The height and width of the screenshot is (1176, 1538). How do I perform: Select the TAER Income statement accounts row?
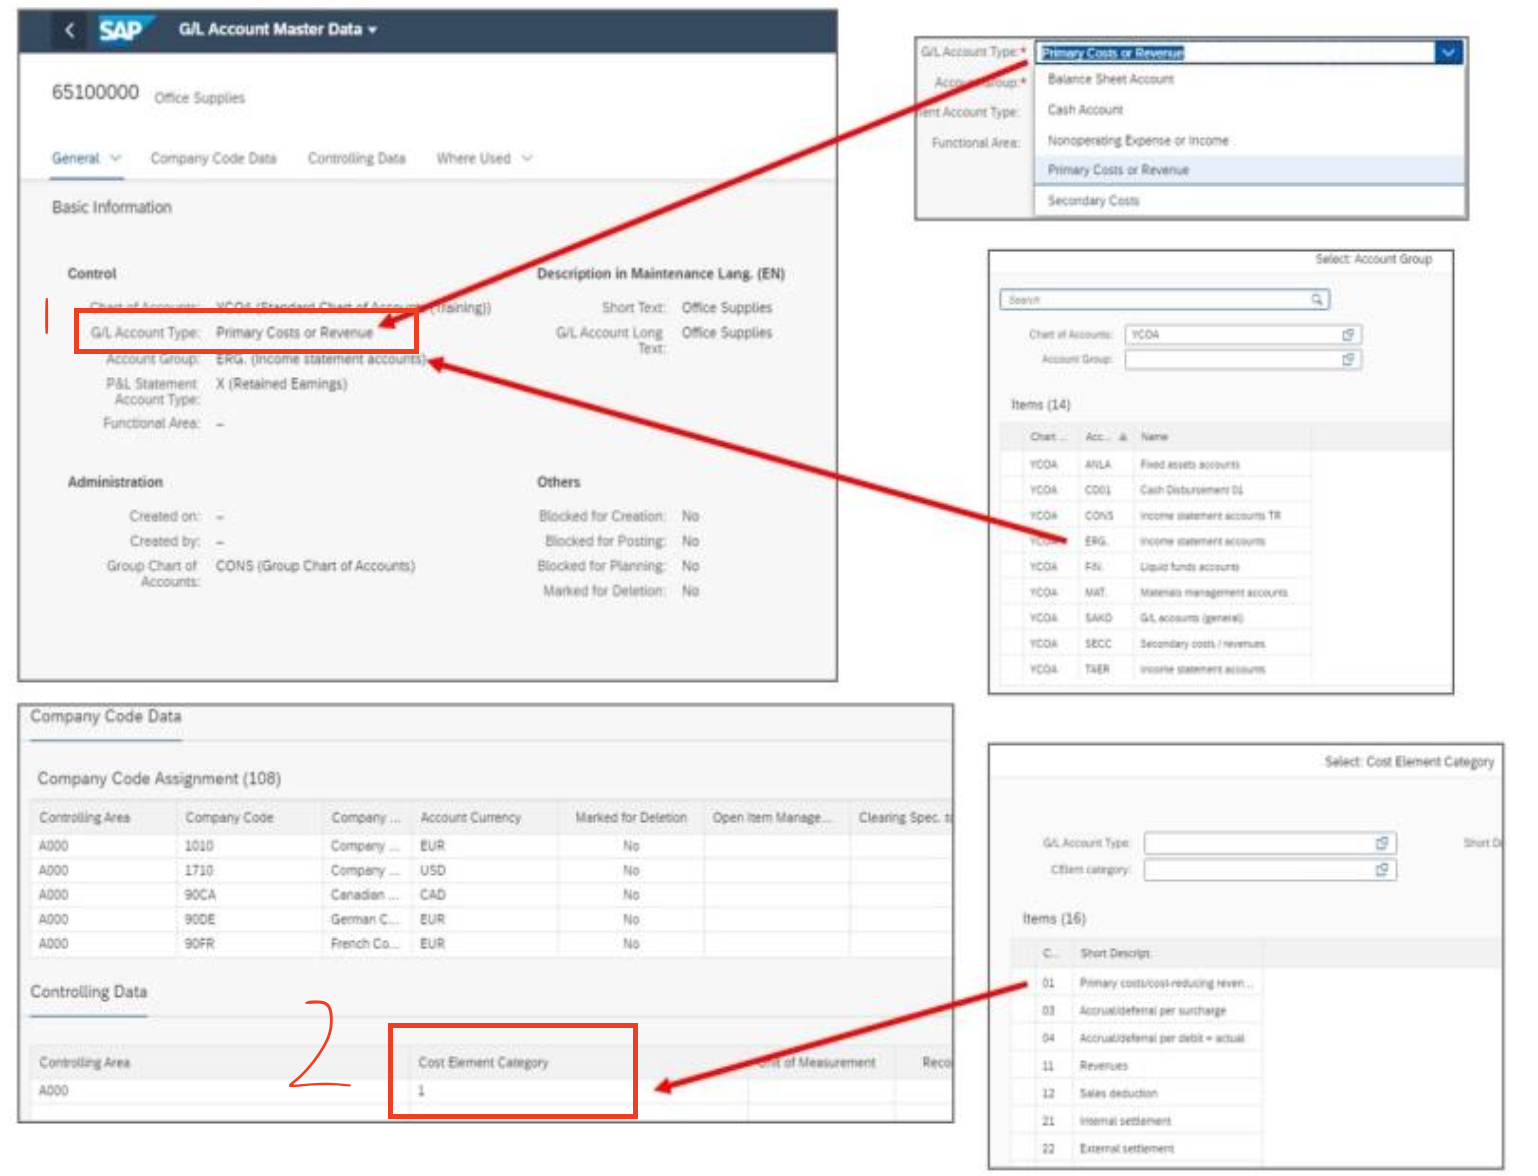coord(1155,669)
